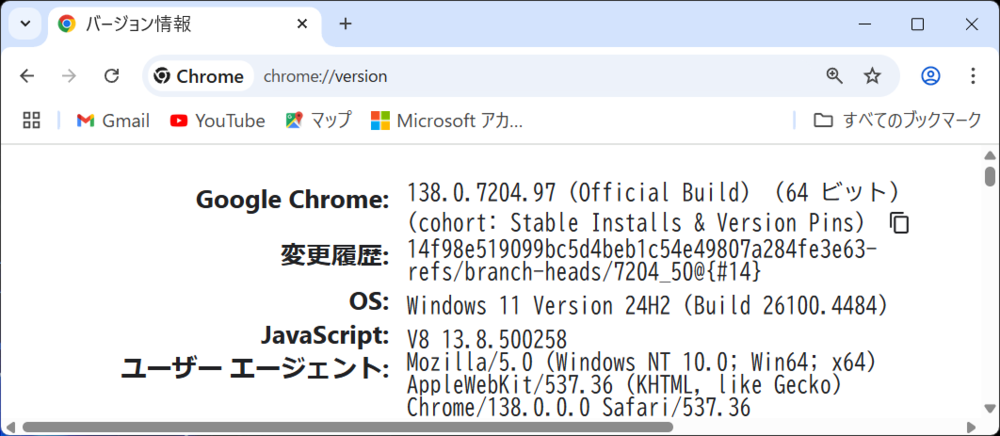The width and height of the screenshot is (1000, 436).
Task: Click the forward navigation arrow
Action: point(69,76)
